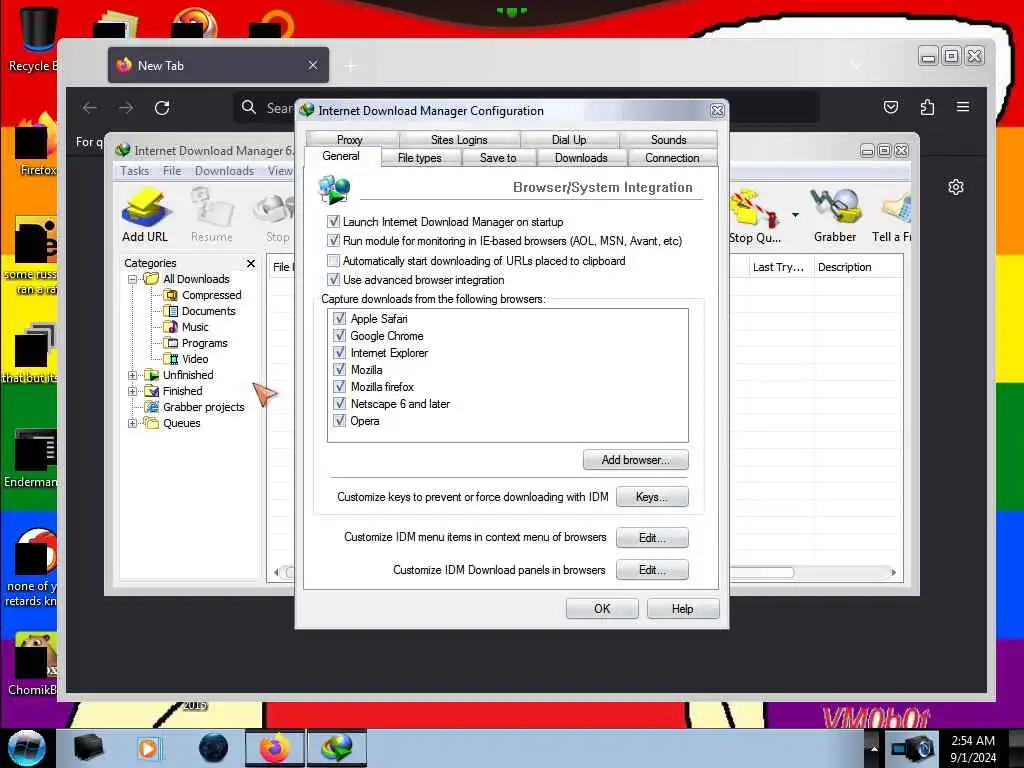The image size is (1024, 768).
Task: Click the New Tab page settings gear
Action: point(955,187)
